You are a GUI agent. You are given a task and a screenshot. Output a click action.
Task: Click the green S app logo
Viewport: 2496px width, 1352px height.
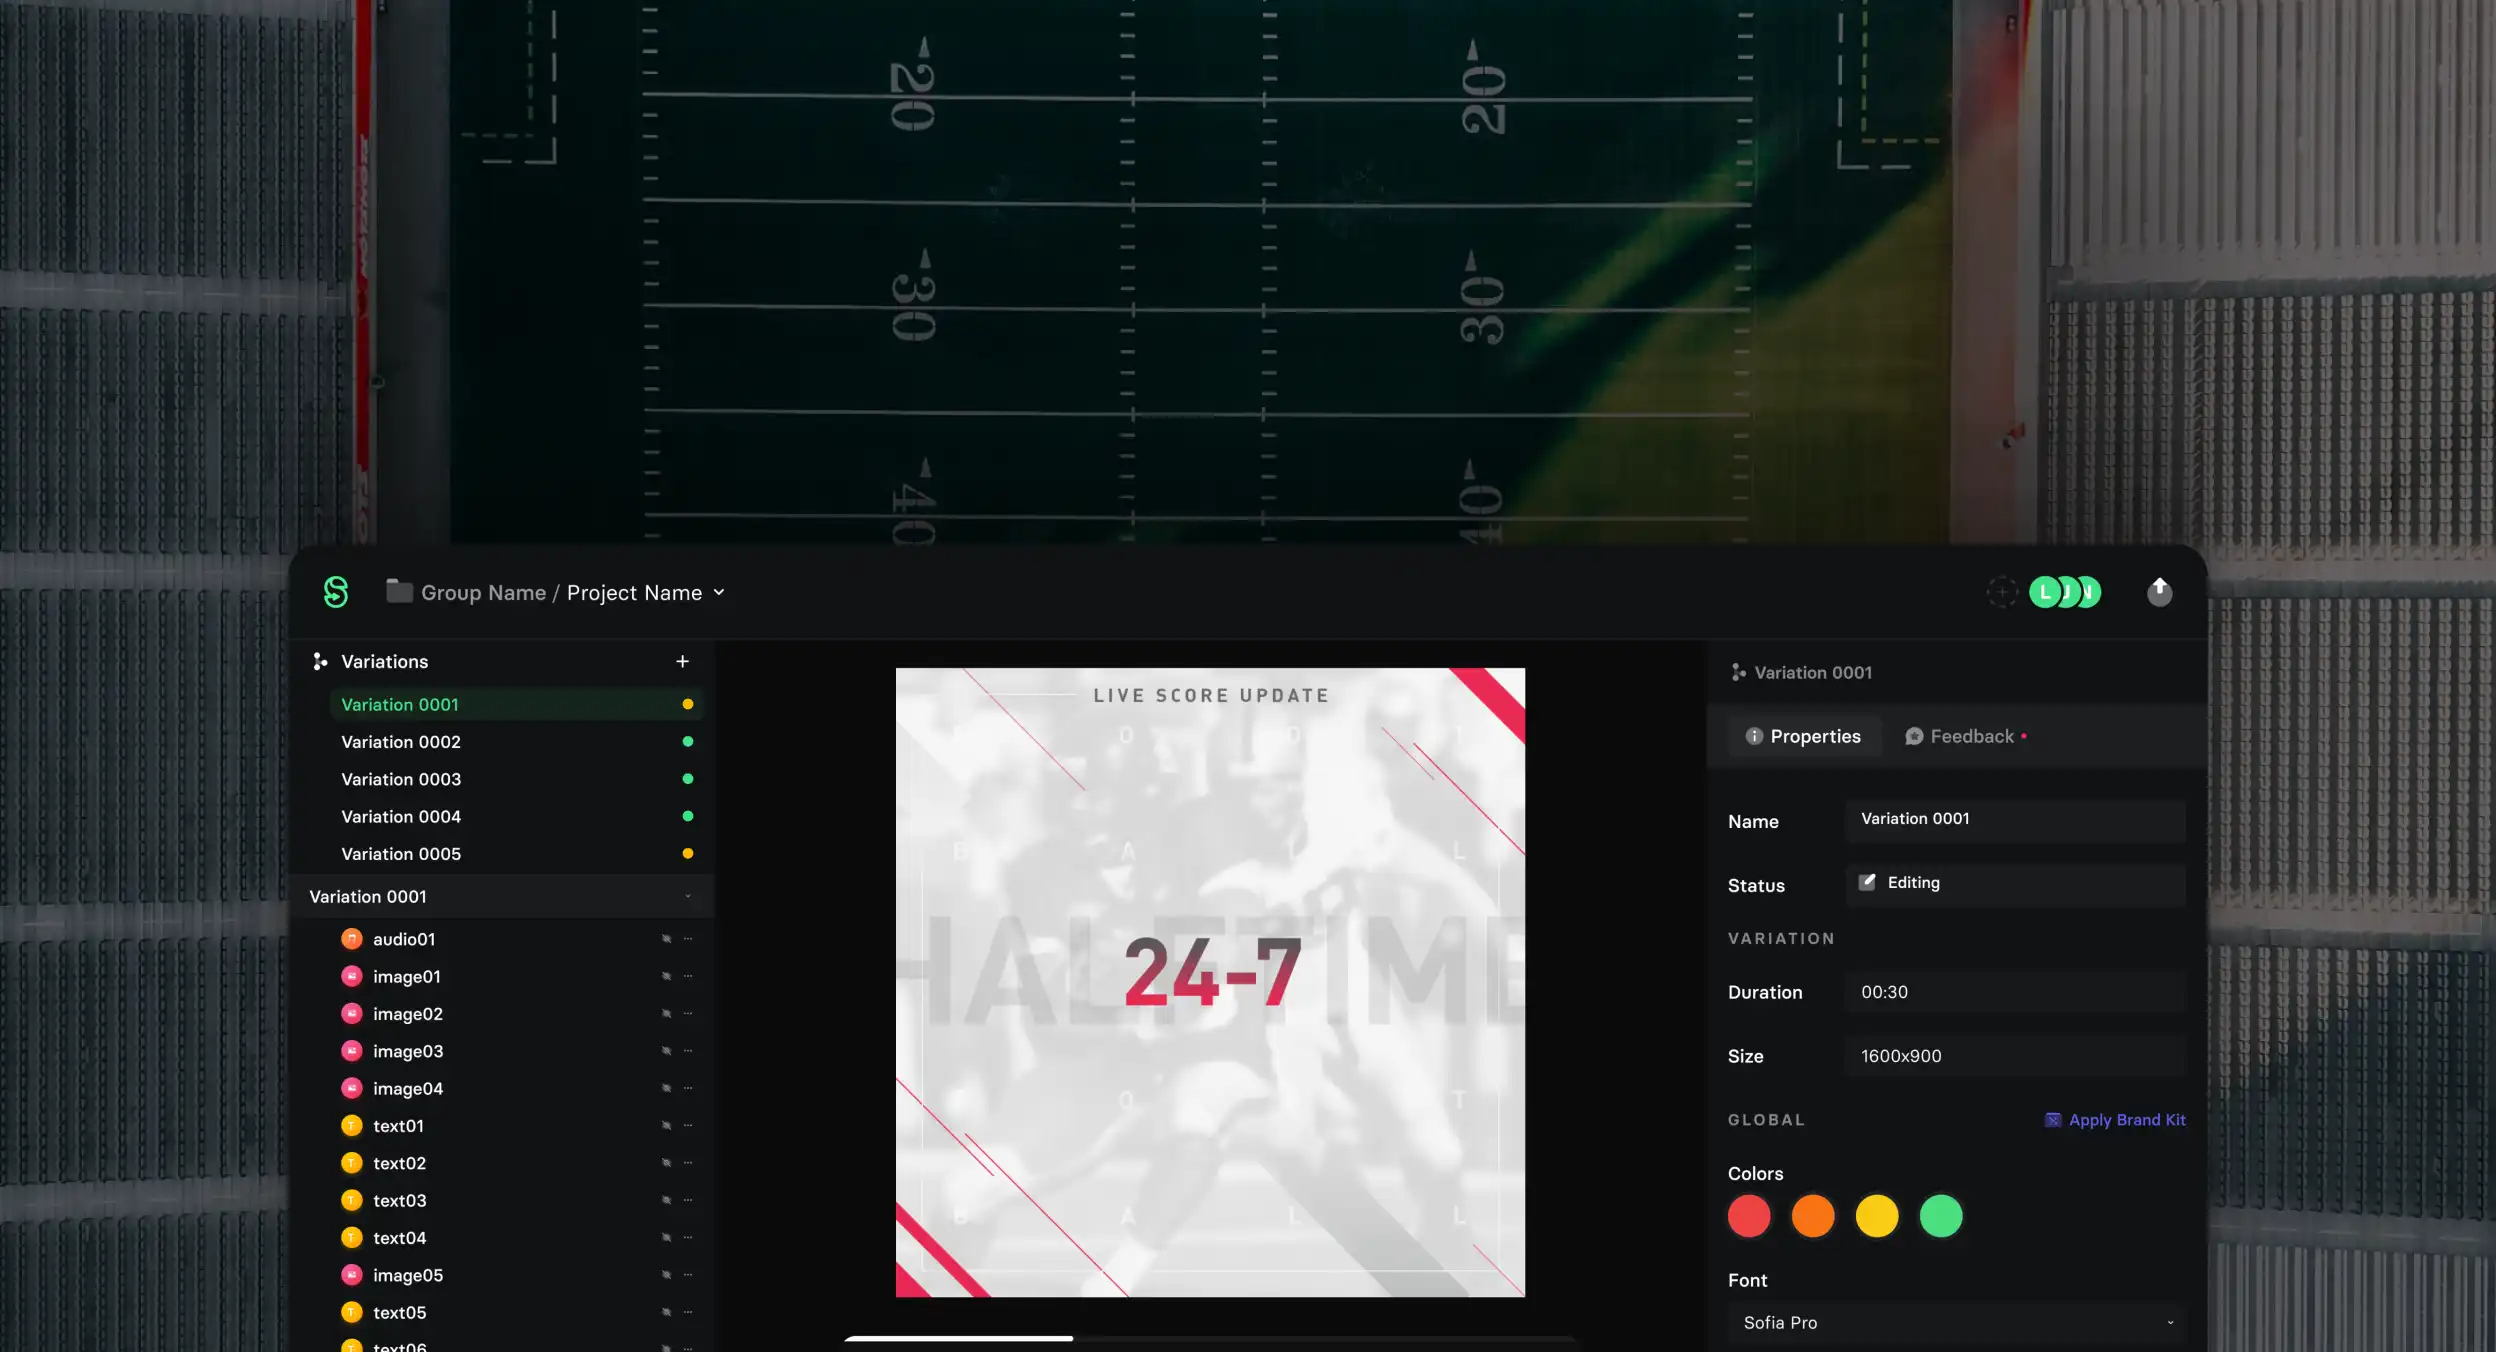click(336, 592)
